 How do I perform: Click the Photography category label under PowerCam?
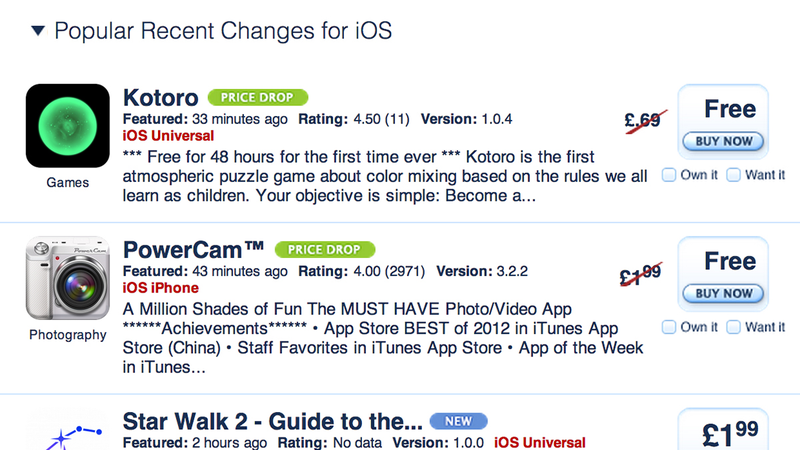tap(68, 335)
